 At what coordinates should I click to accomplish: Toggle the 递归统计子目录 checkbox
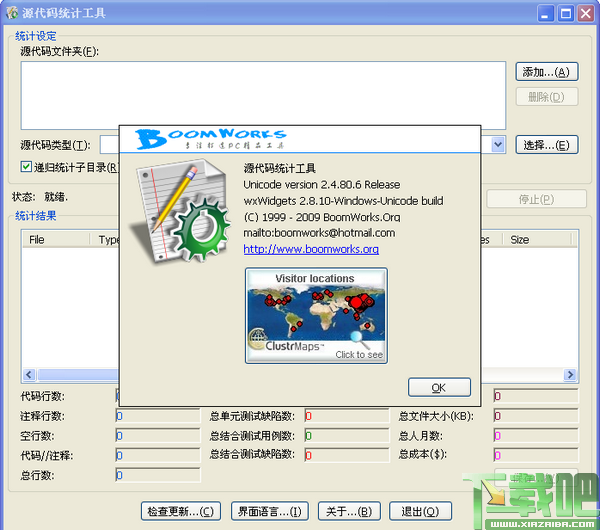coord(26,167)
